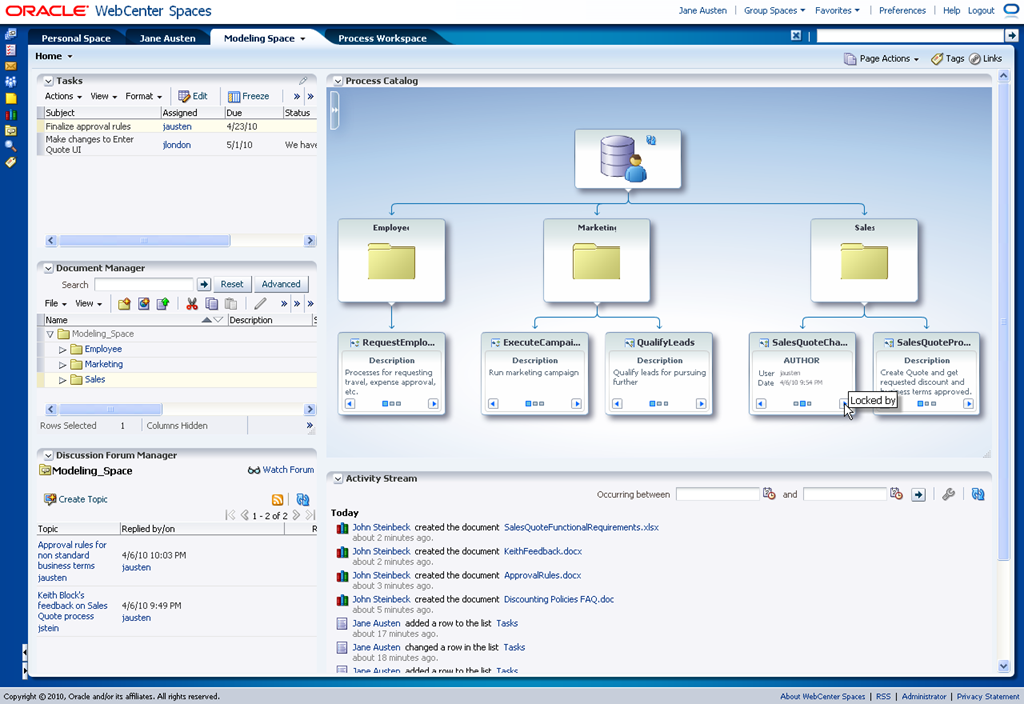This screenshot has width=1024, height=704.
Task: Open the Format dropdown in Tasks
Action: click(x=144, y=96)
